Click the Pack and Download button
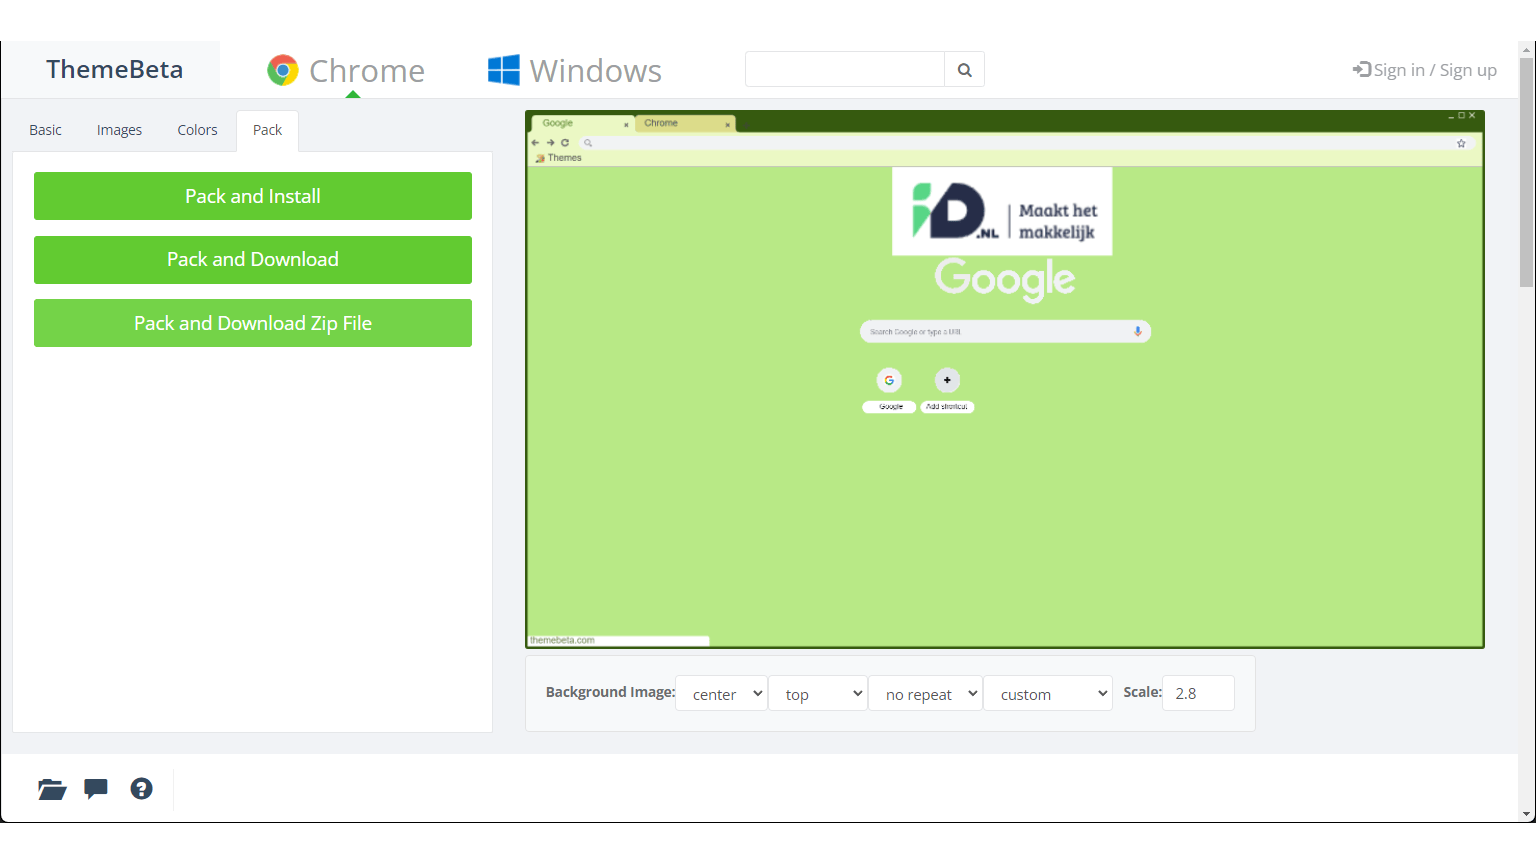Viewport: 1536px width, 864px height. pyautogui.click(x=253, y=260)
